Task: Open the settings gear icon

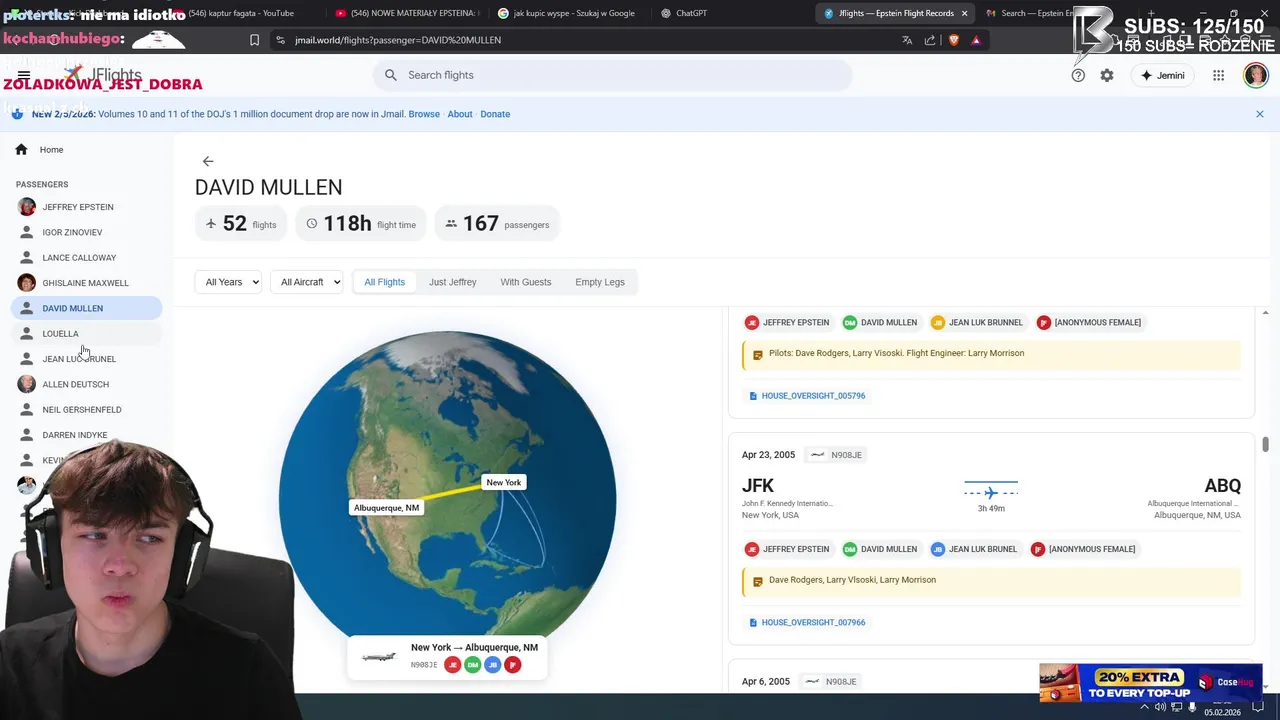Action: point(1107,75)
